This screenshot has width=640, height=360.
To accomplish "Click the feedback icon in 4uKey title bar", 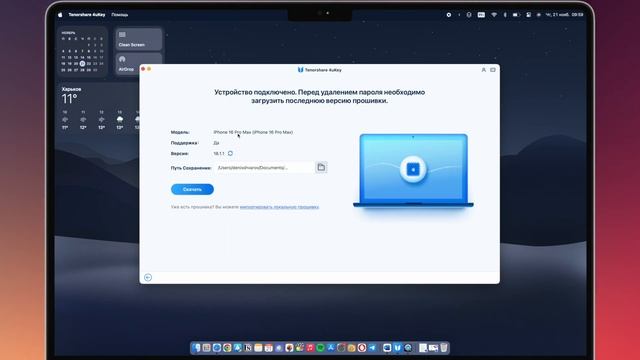I will [493, 70].
